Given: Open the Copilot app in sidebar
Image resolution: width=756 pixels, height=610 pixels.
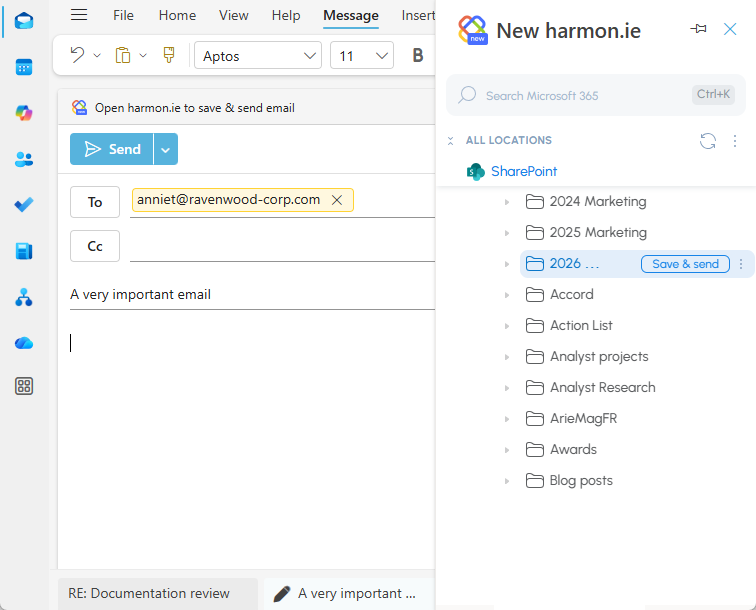Looking at the screenshot, I should pyautogui.click(x=24, y=113).
